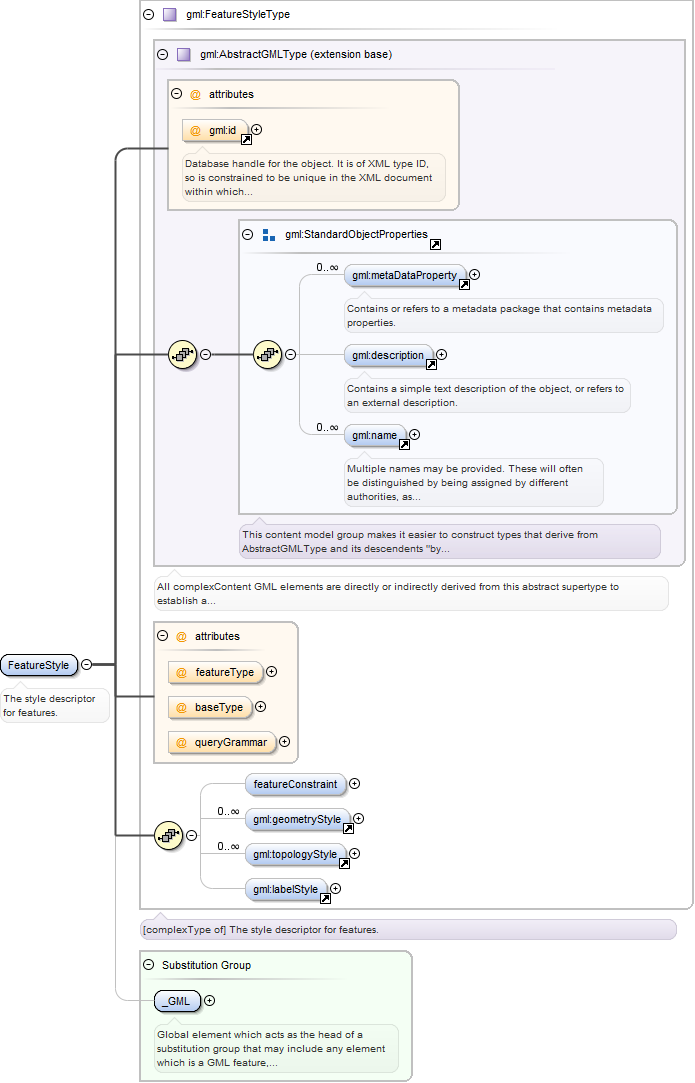Select the gml:labelStyle element node

[286, 890]
